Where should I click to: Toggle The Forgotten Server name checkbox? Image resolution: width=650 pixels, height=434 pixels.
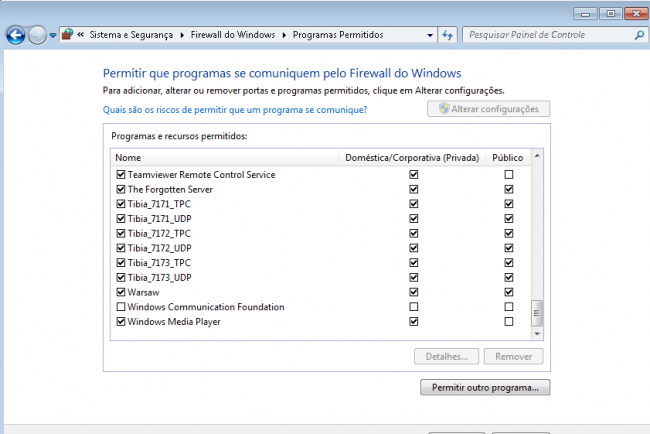click(121, 189)
